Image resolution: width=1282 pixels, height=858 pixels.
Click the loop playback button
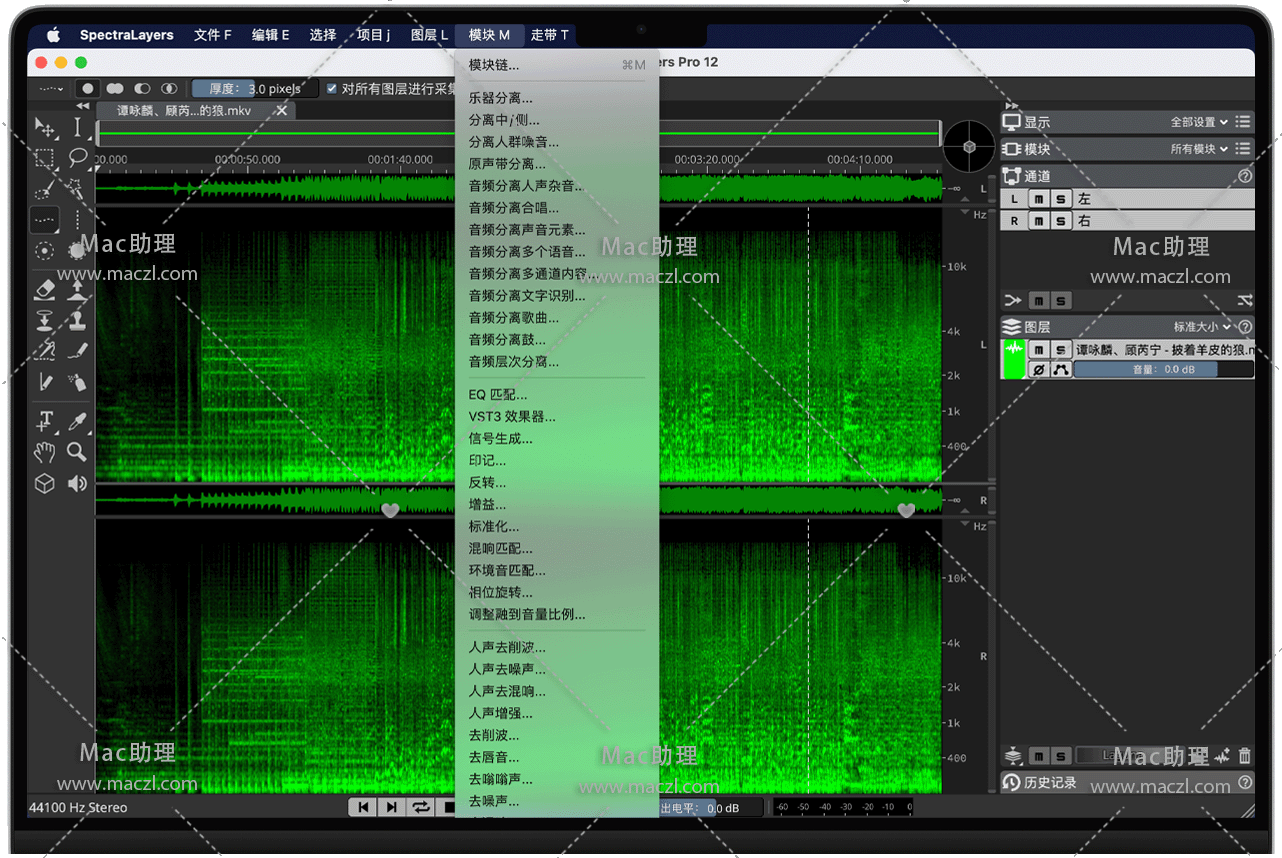click(421, 807)
